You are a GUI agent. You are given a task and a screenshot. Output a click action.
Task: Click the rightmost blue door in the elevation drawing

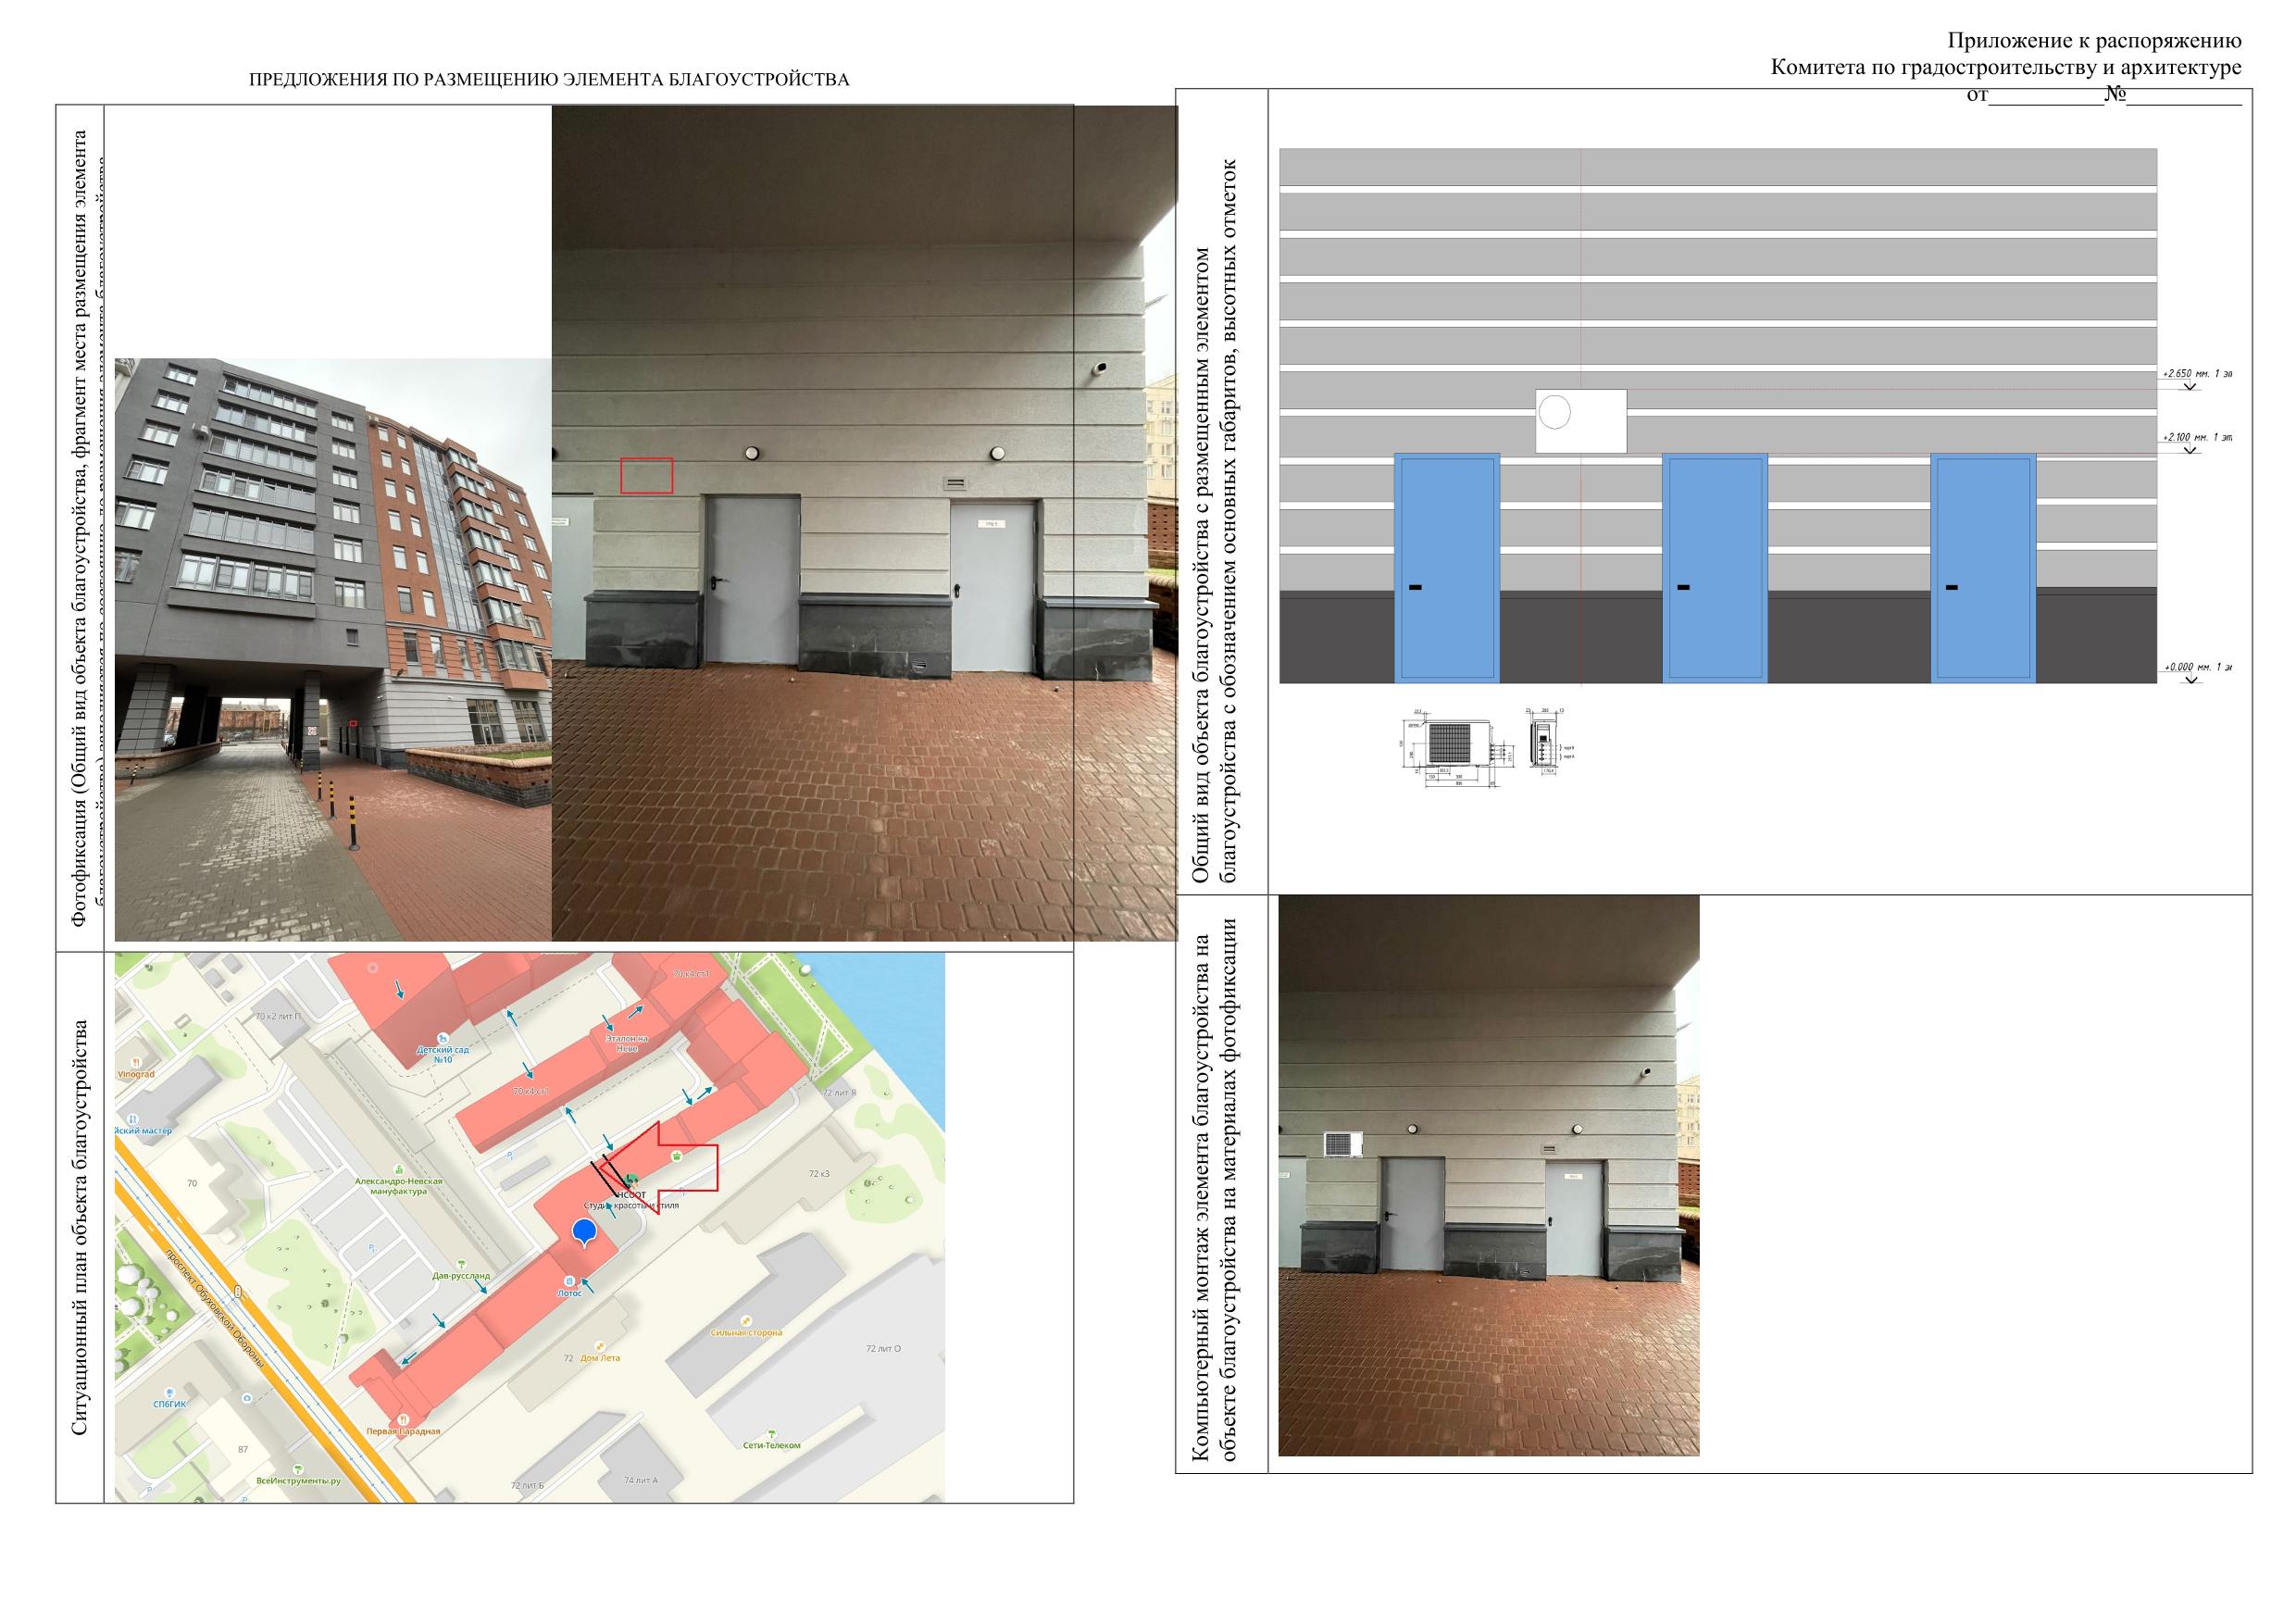pyautogui.click(x=1983, y=568)
